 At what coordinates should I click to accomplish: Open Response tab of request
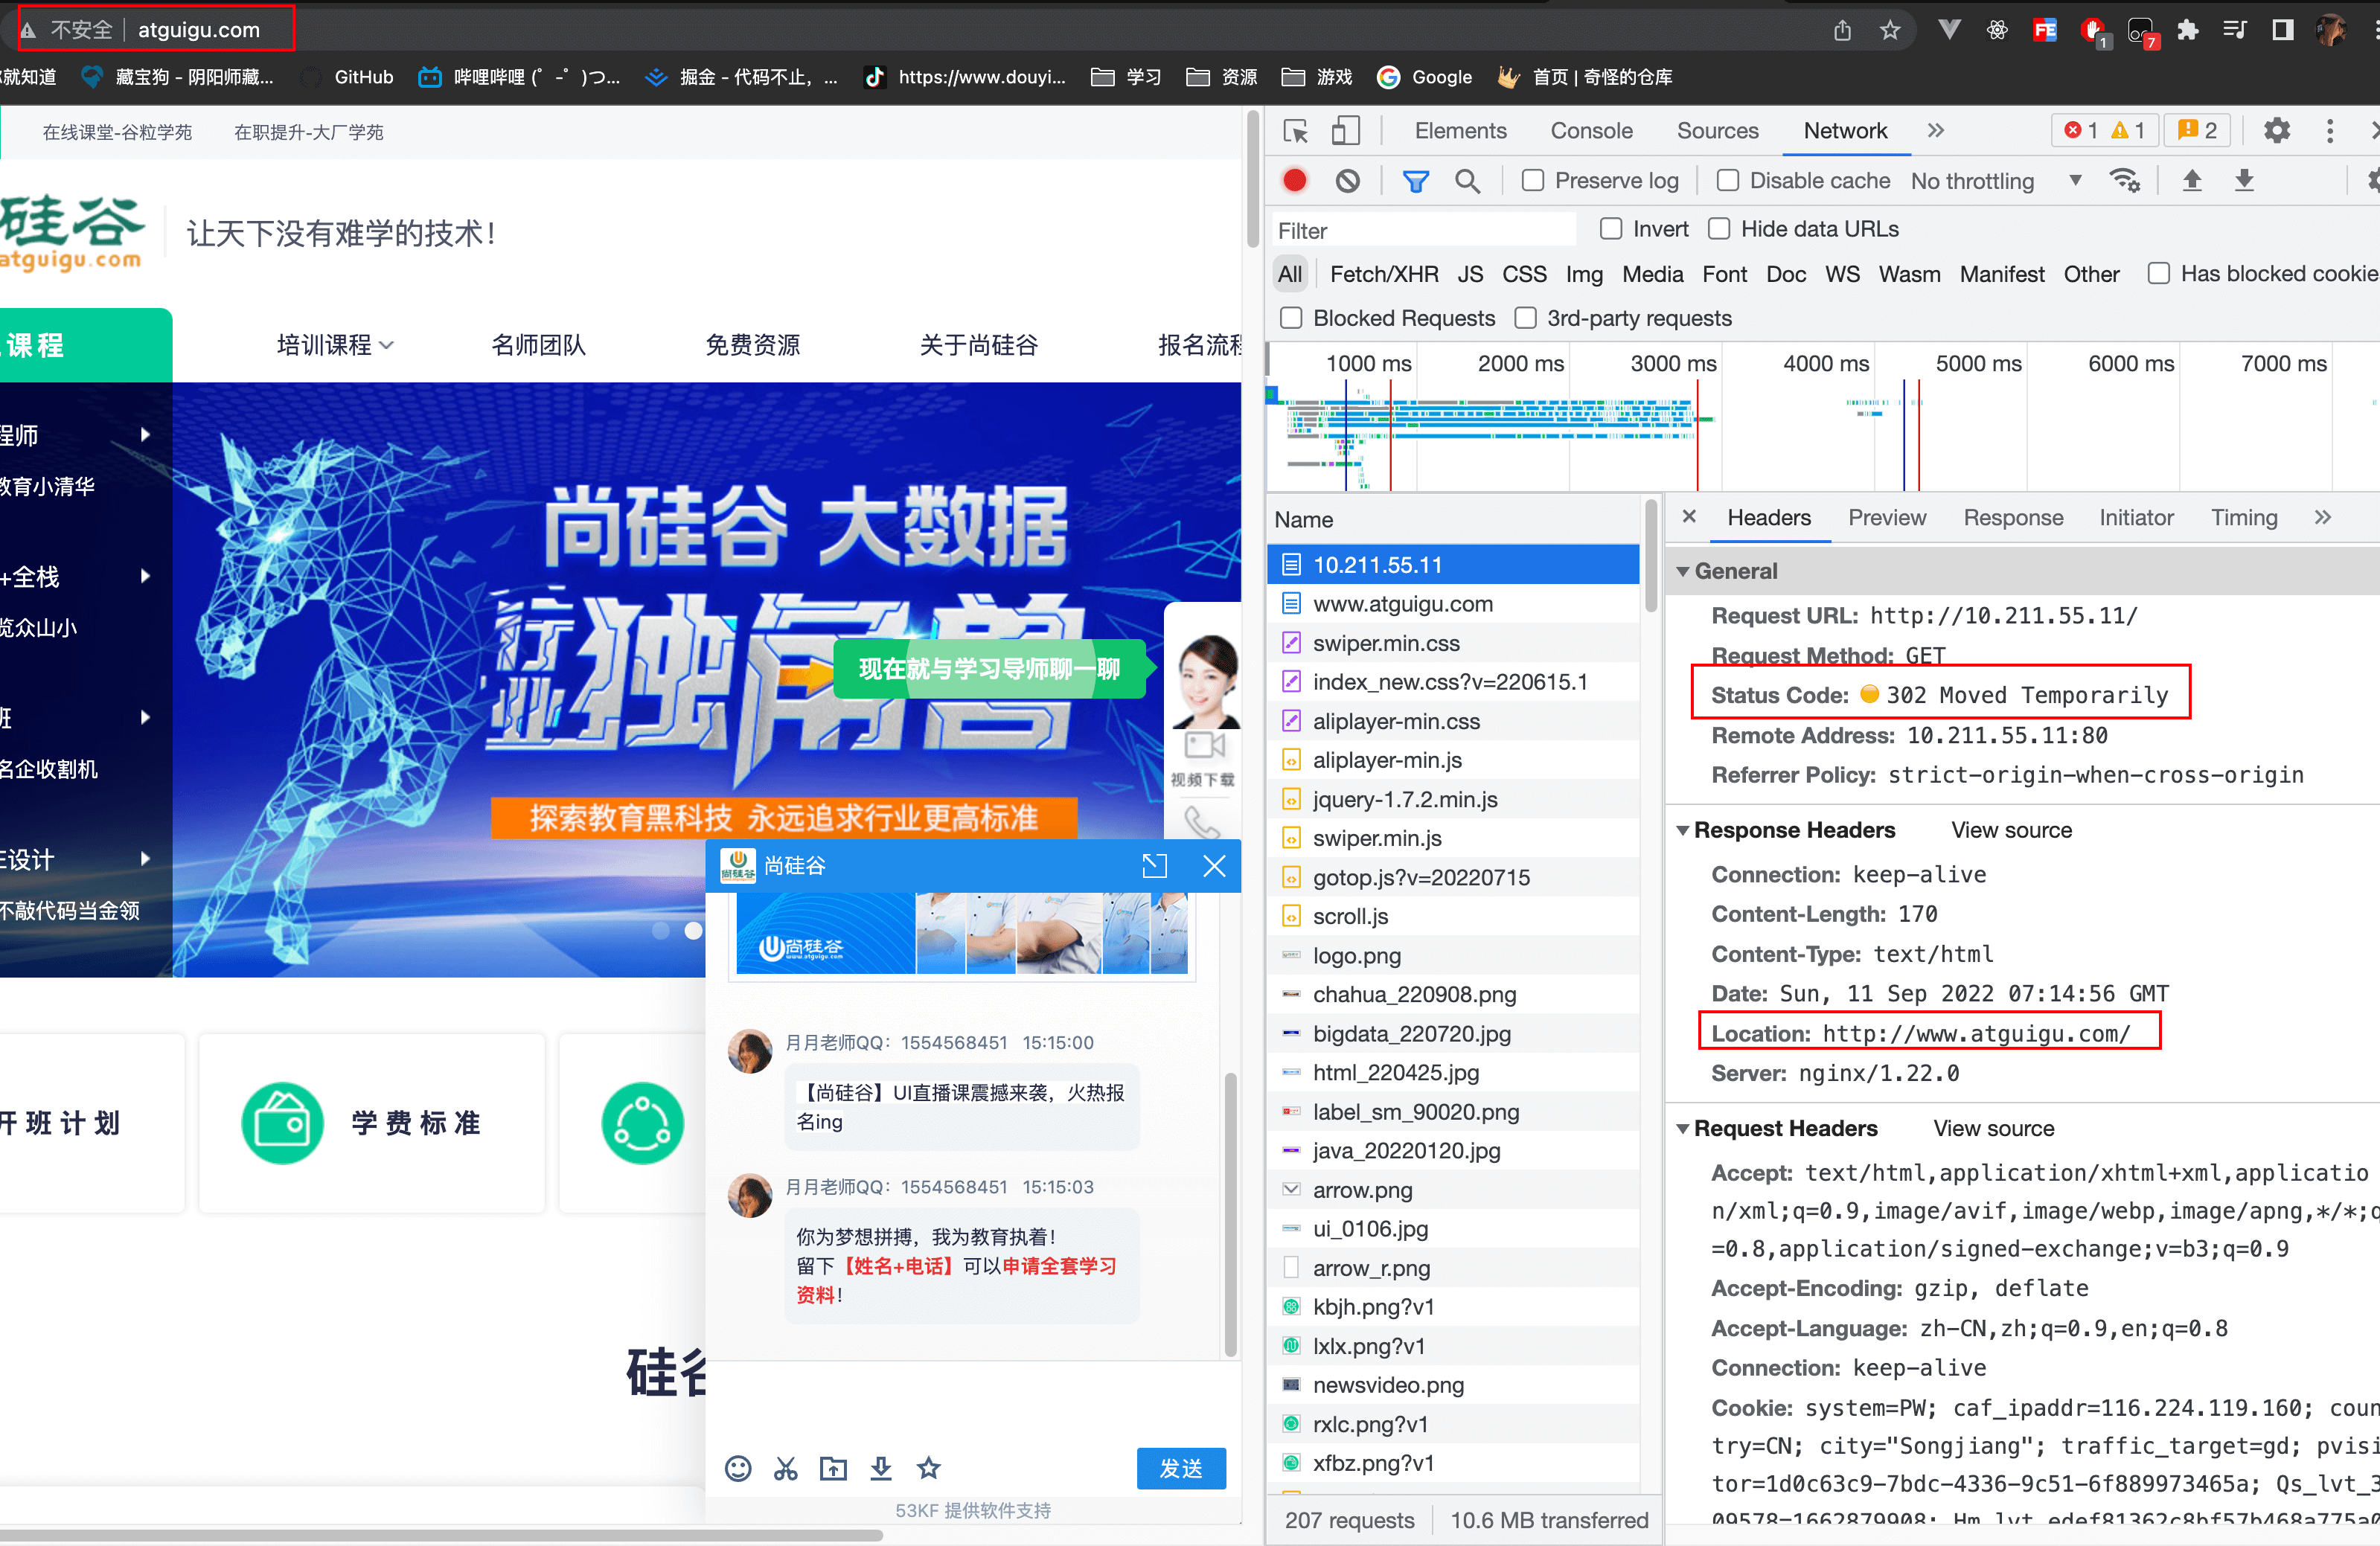[2013, 517]
